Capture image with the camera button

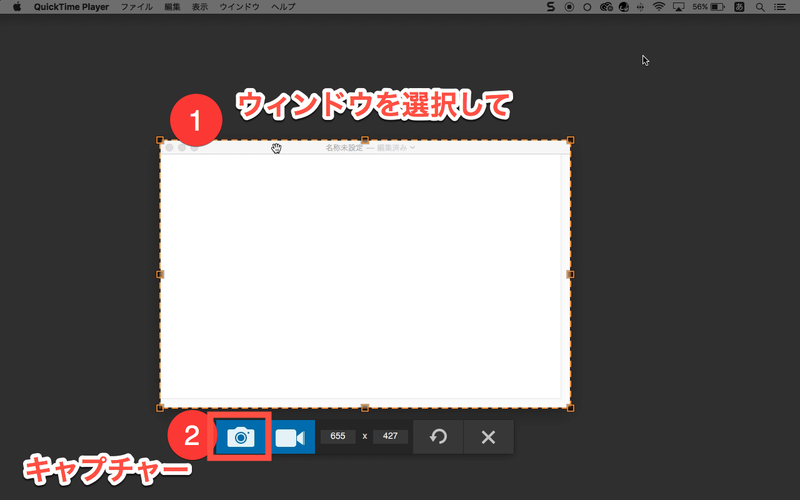pos(240,437)
